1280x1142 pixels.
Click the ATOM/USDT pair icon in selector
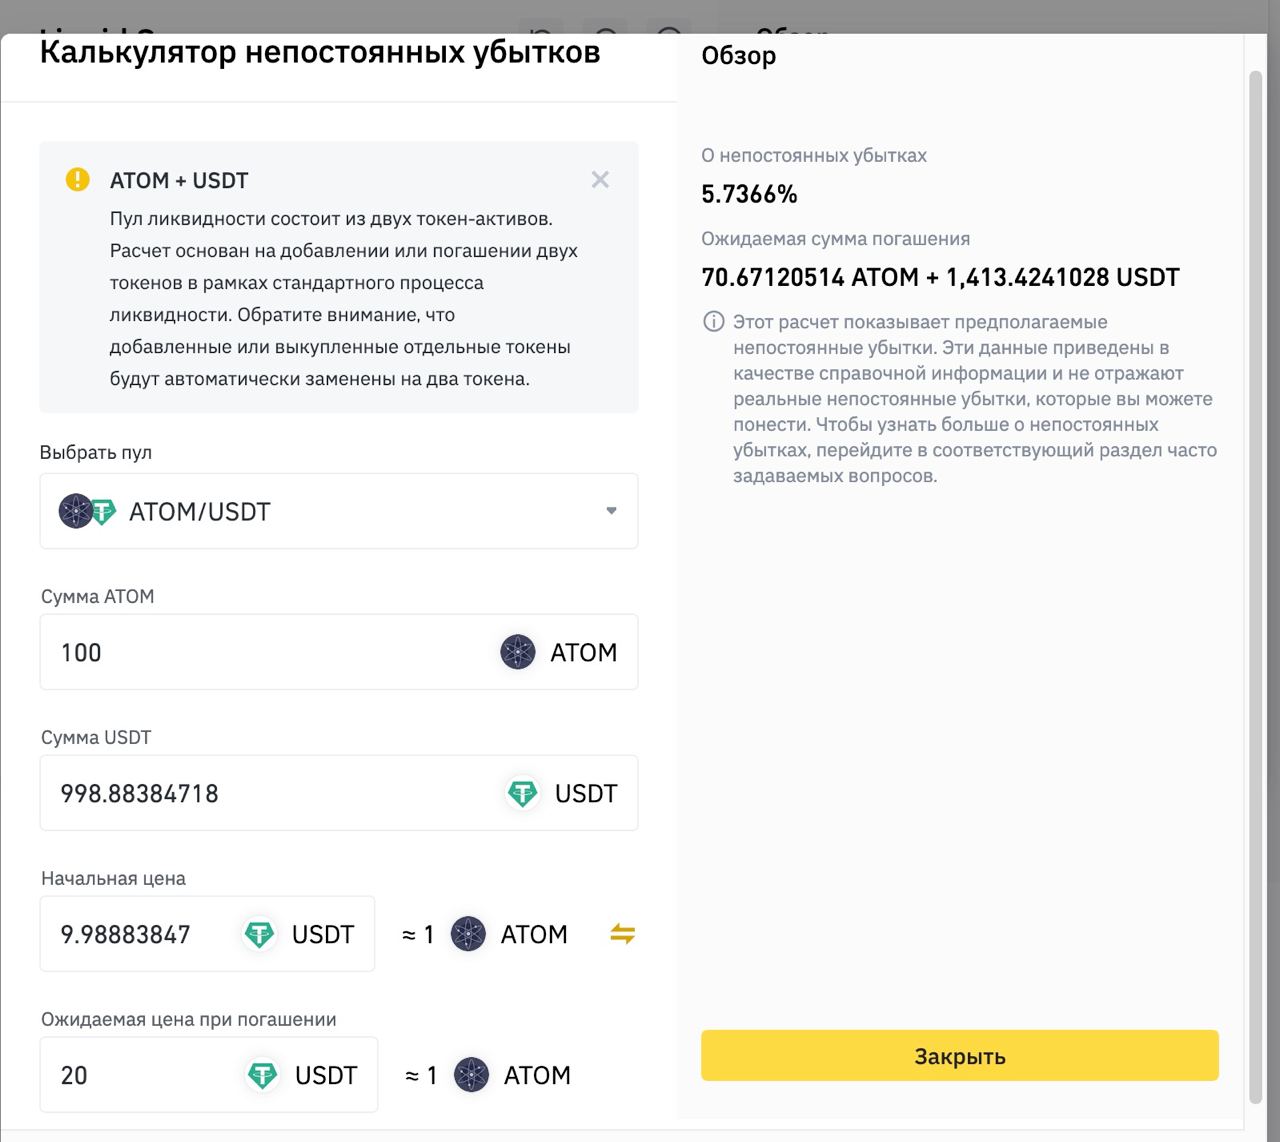point(88,511)
